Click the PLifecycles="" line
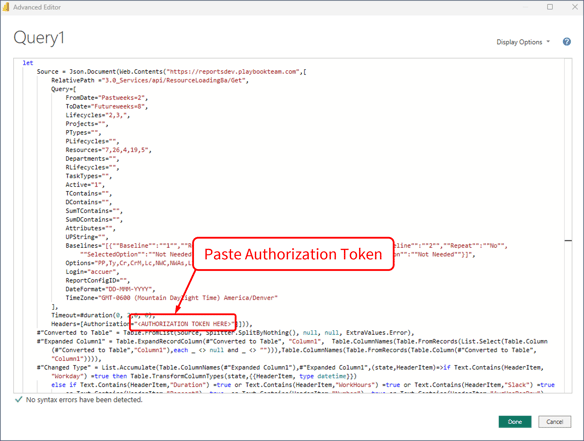The width and height of the screenshot is (584, 441). pos(92,141)
